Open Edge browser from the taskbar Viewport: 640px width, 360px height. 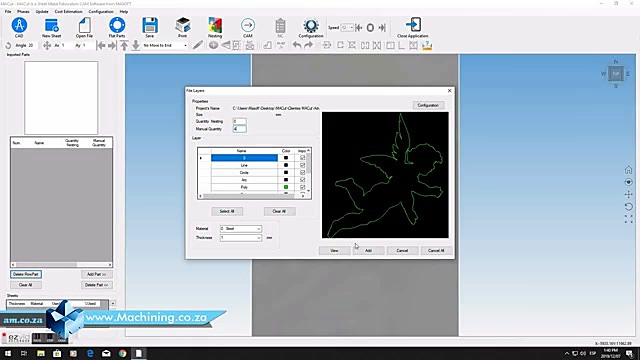[90, 353]
